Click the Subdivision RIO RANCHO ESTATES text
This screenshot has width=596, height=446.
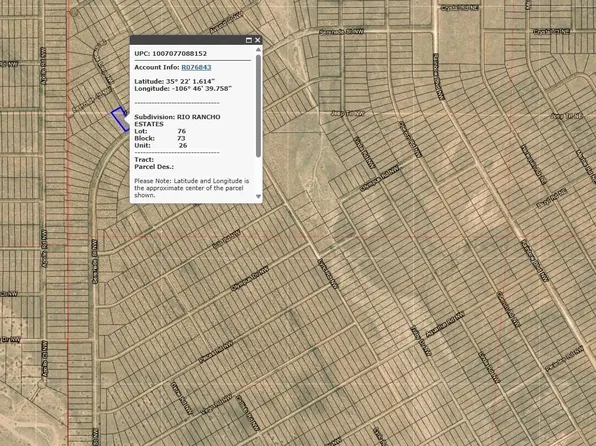[177, 121]
